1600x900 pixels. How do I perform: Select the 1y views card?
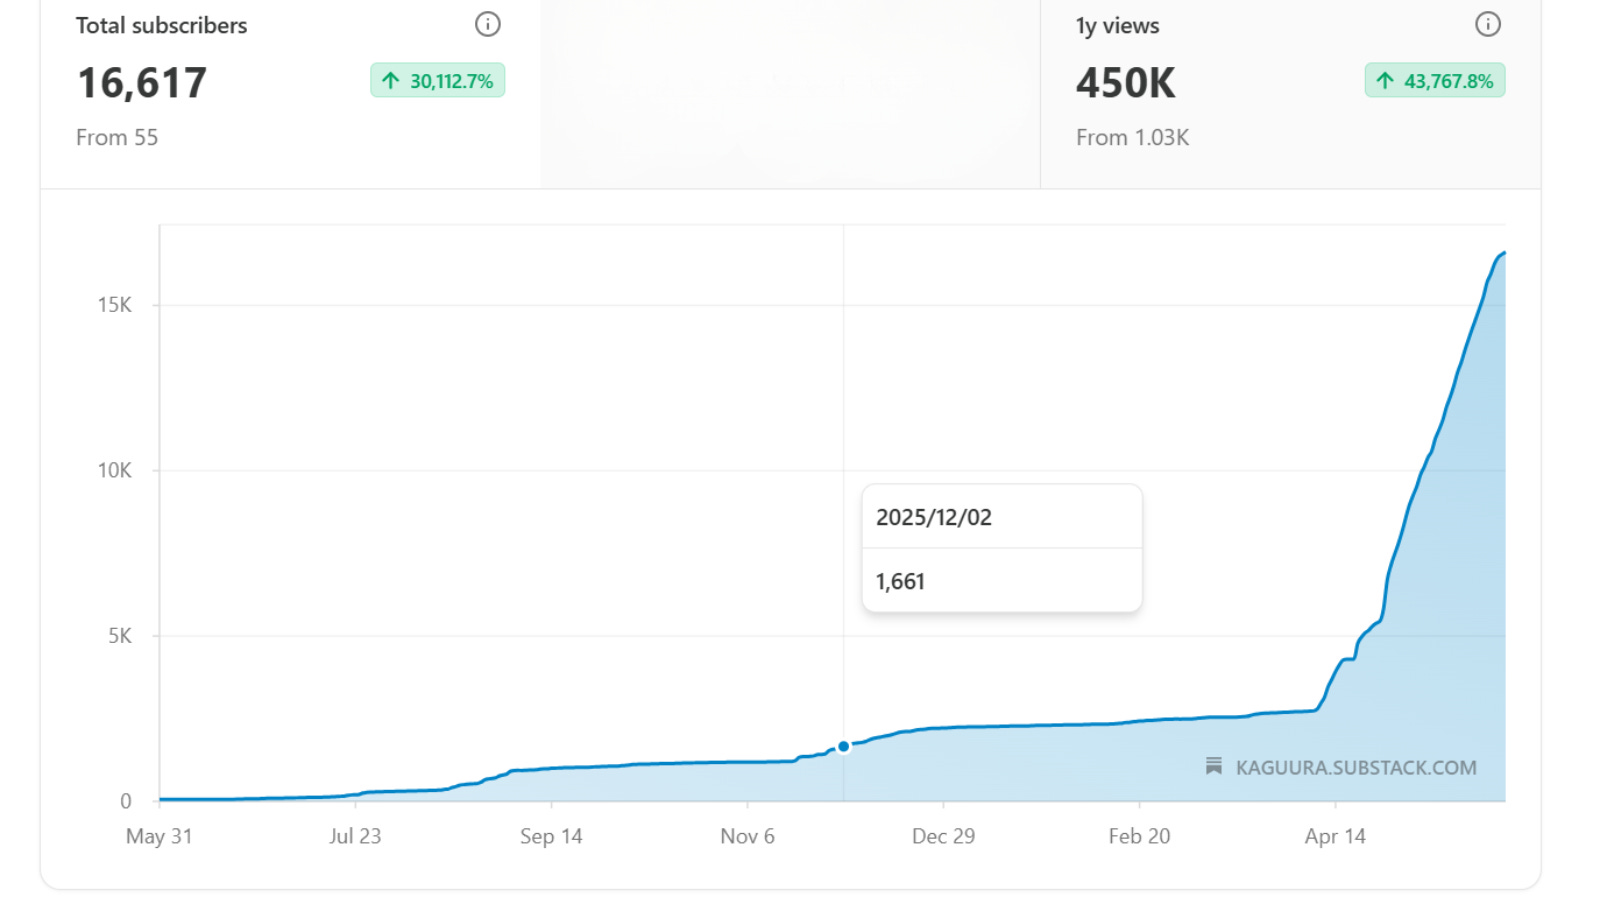coord(1290,94)
